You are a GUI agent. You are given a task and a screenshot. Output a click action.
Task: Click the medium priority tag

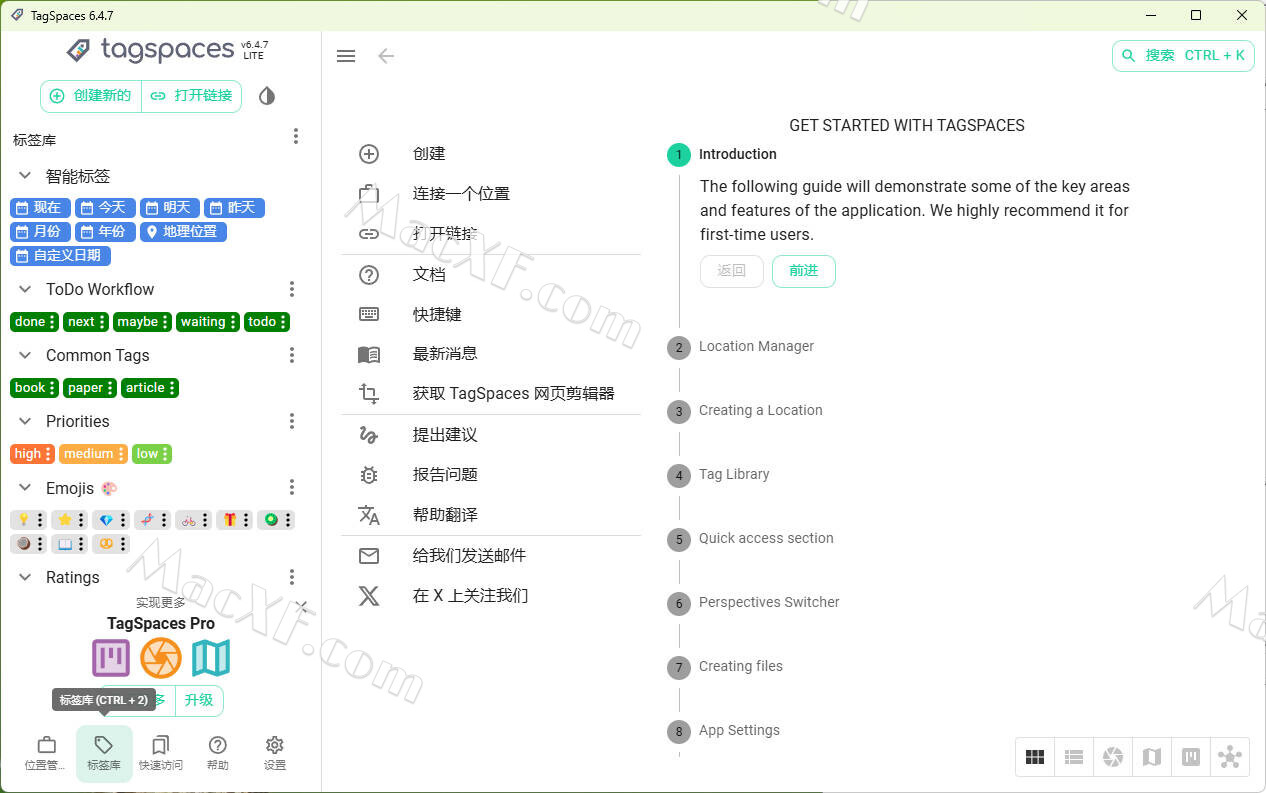pyautogui.click(x=93, y=454)
